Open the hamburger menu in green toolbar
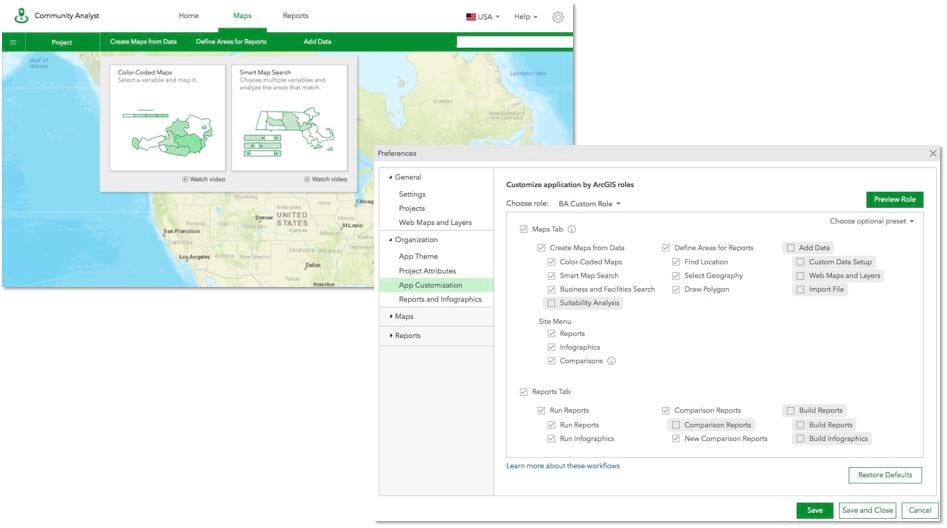947x528 pixels. (13, 42)
